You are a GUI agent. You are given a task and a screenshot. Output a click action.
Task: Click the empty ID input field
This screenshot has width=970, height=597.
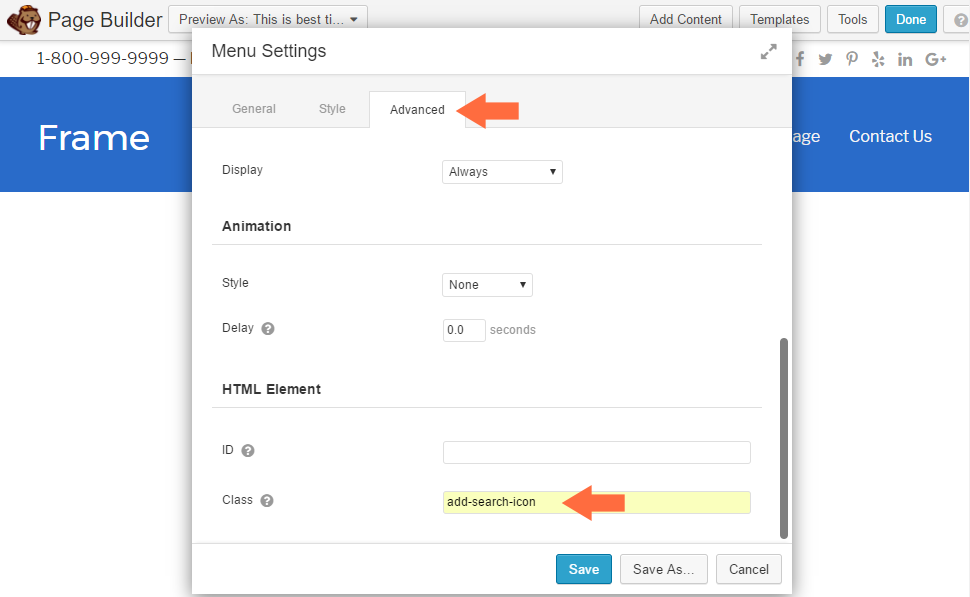coord(596,452)
